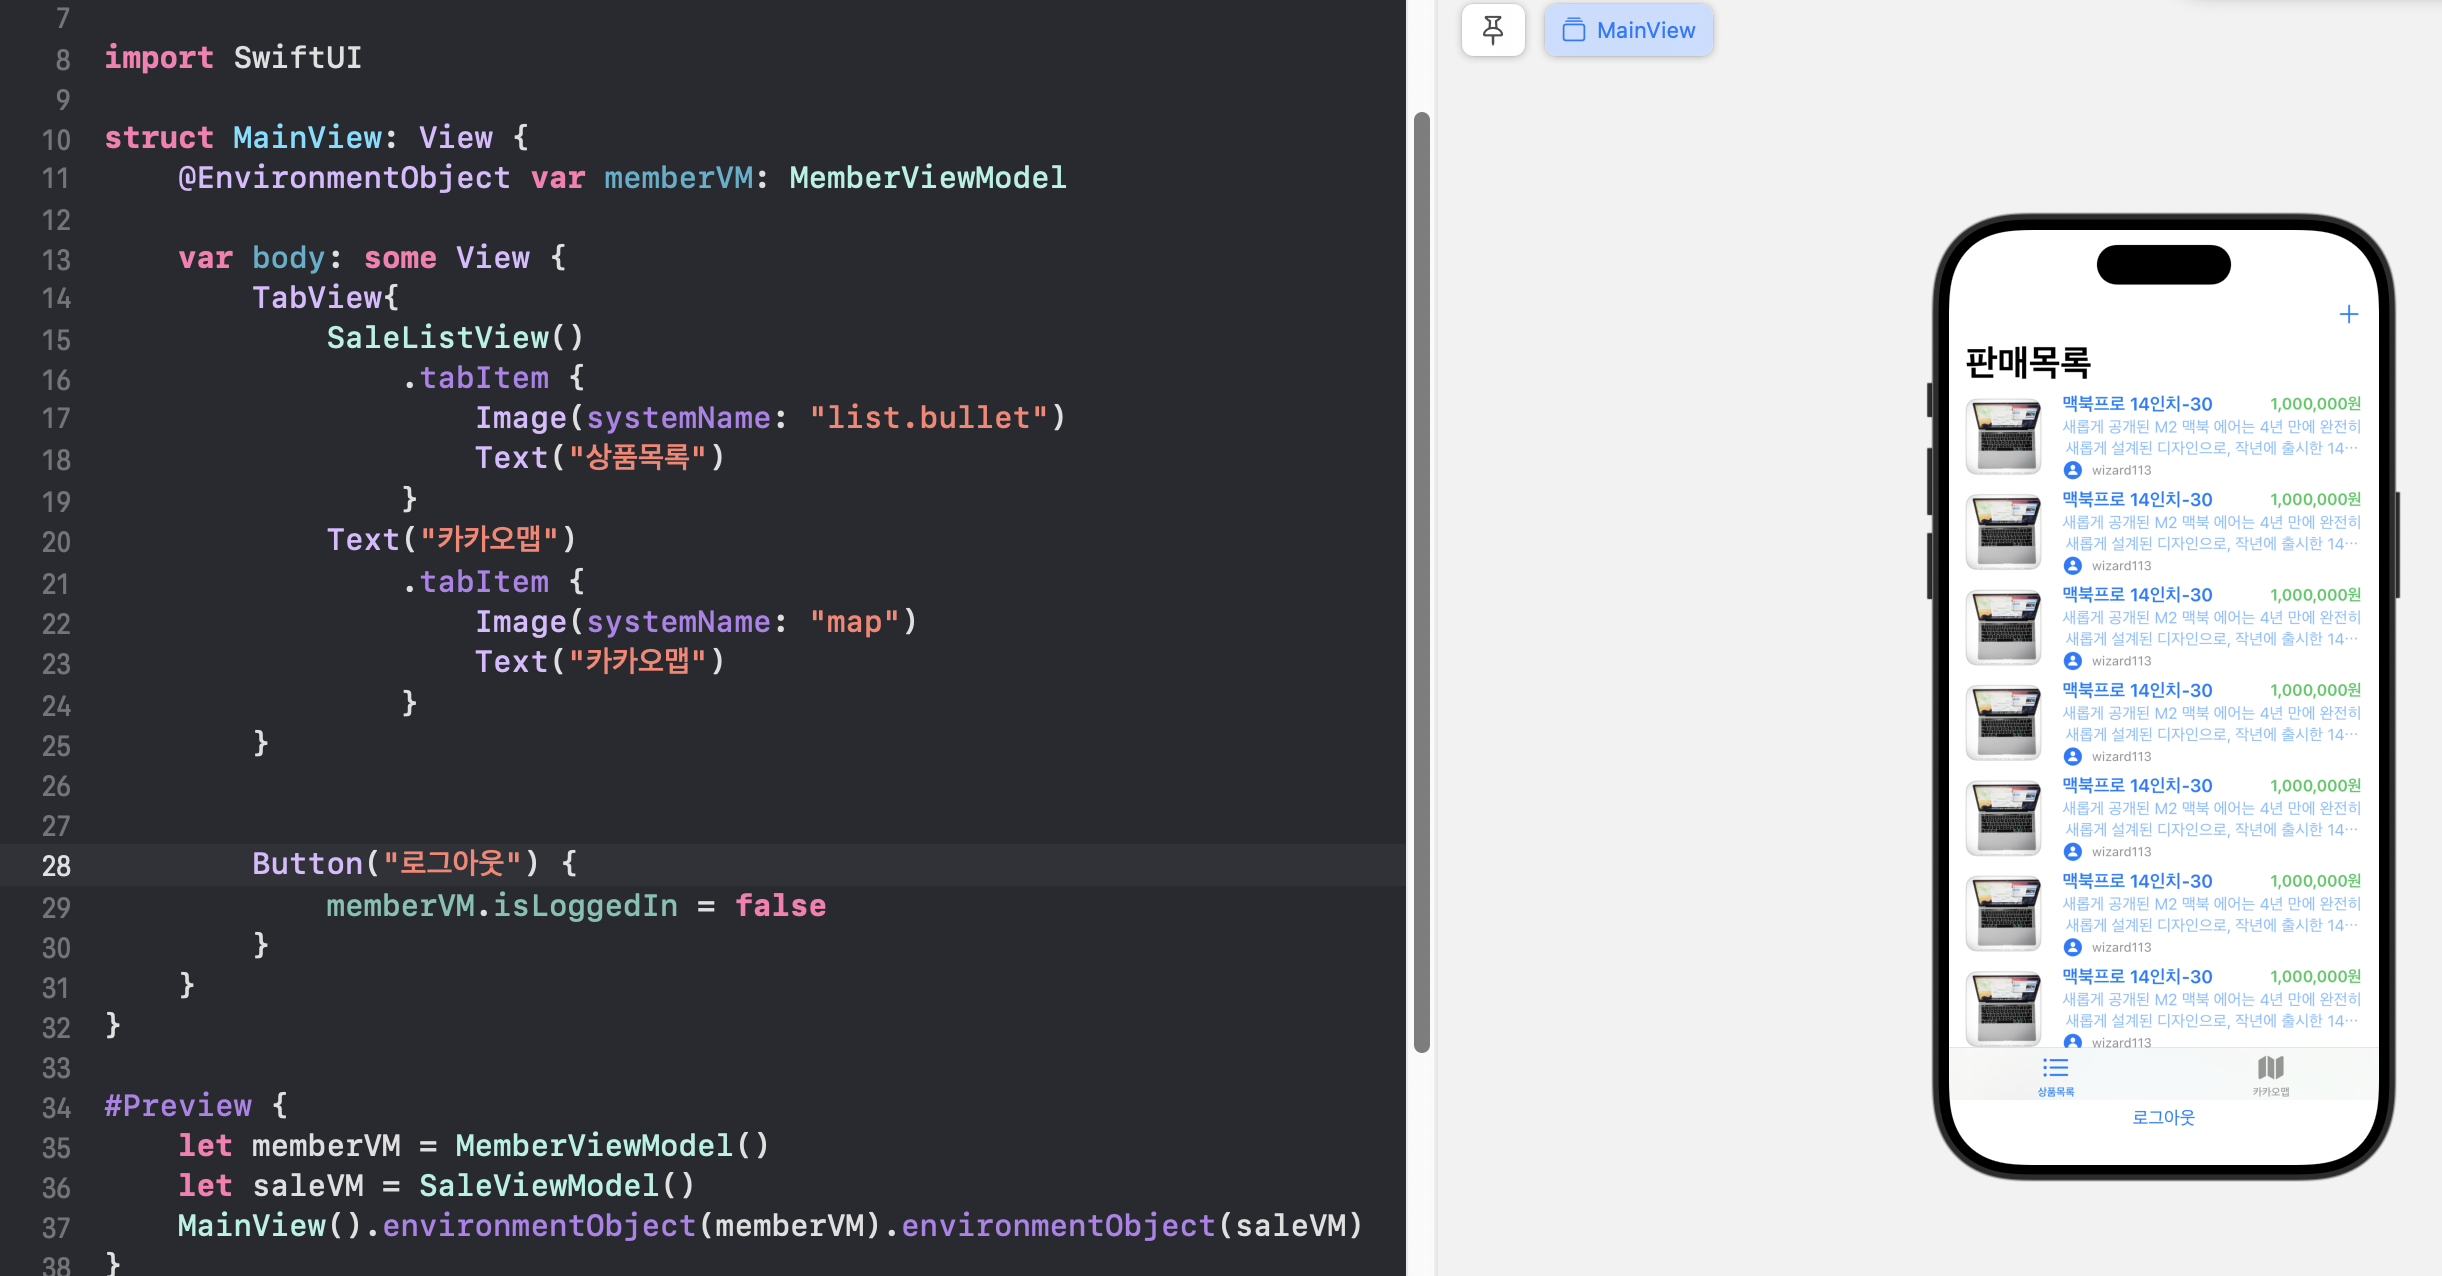Click the fourth wizard113 profile icon
The image size is (2442, 1276).
[x=2073, y=757]
